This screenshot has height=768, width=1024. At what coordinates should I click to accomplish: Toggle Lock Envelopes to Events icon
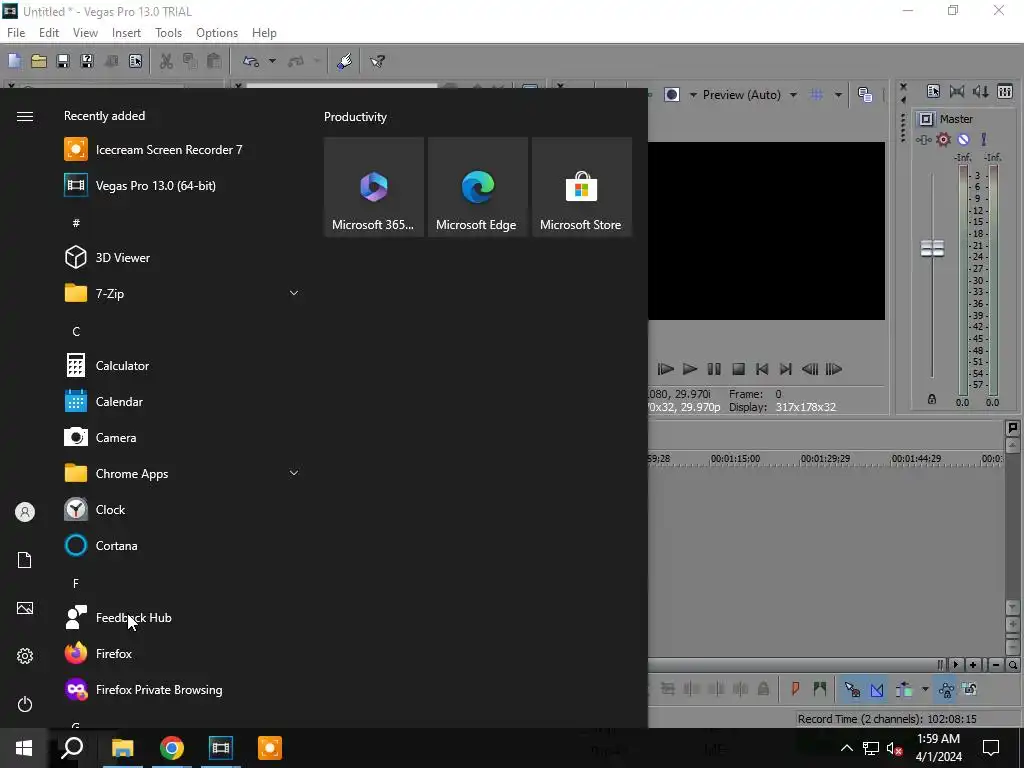(x=946, y=689)
